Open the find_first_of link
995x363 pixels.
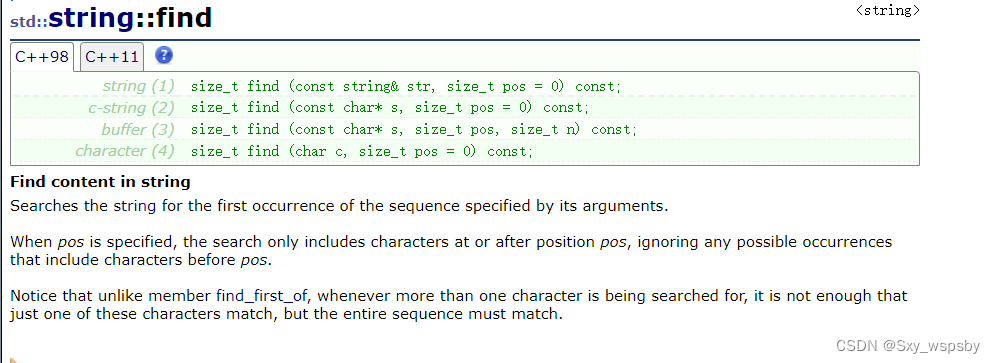coord(261,296)
